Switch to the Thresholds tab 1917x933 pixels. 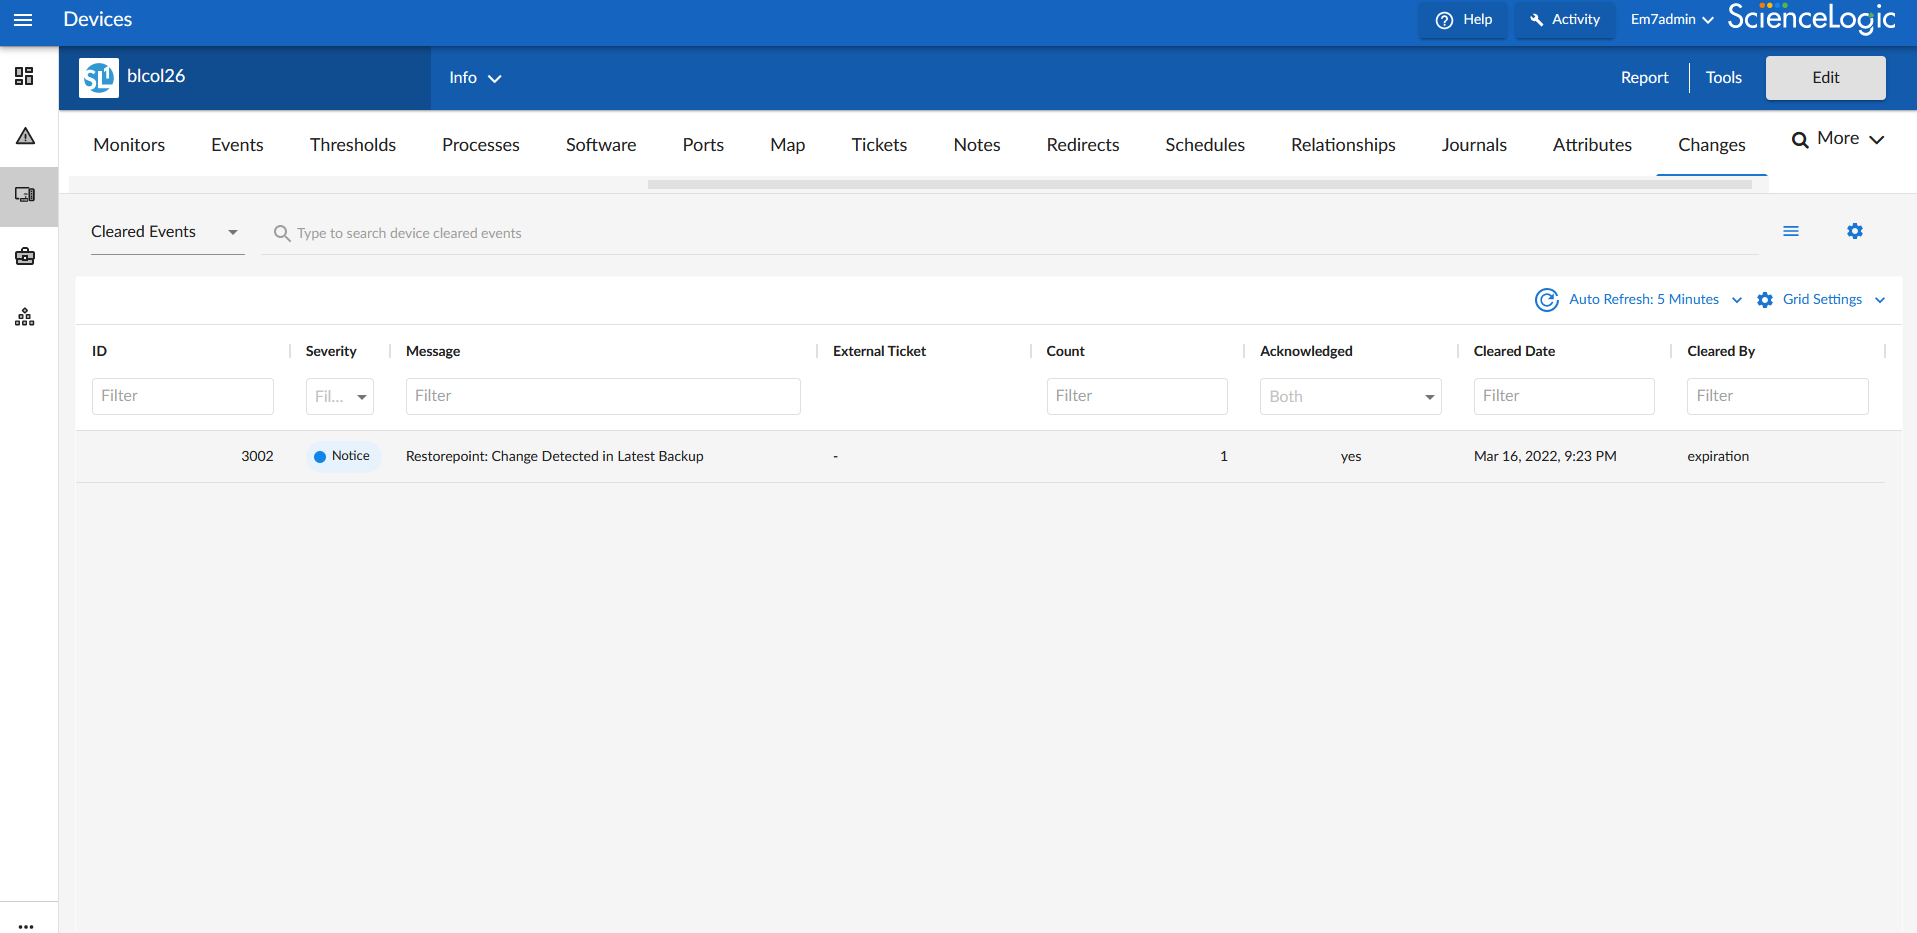[x=352, y=145]
